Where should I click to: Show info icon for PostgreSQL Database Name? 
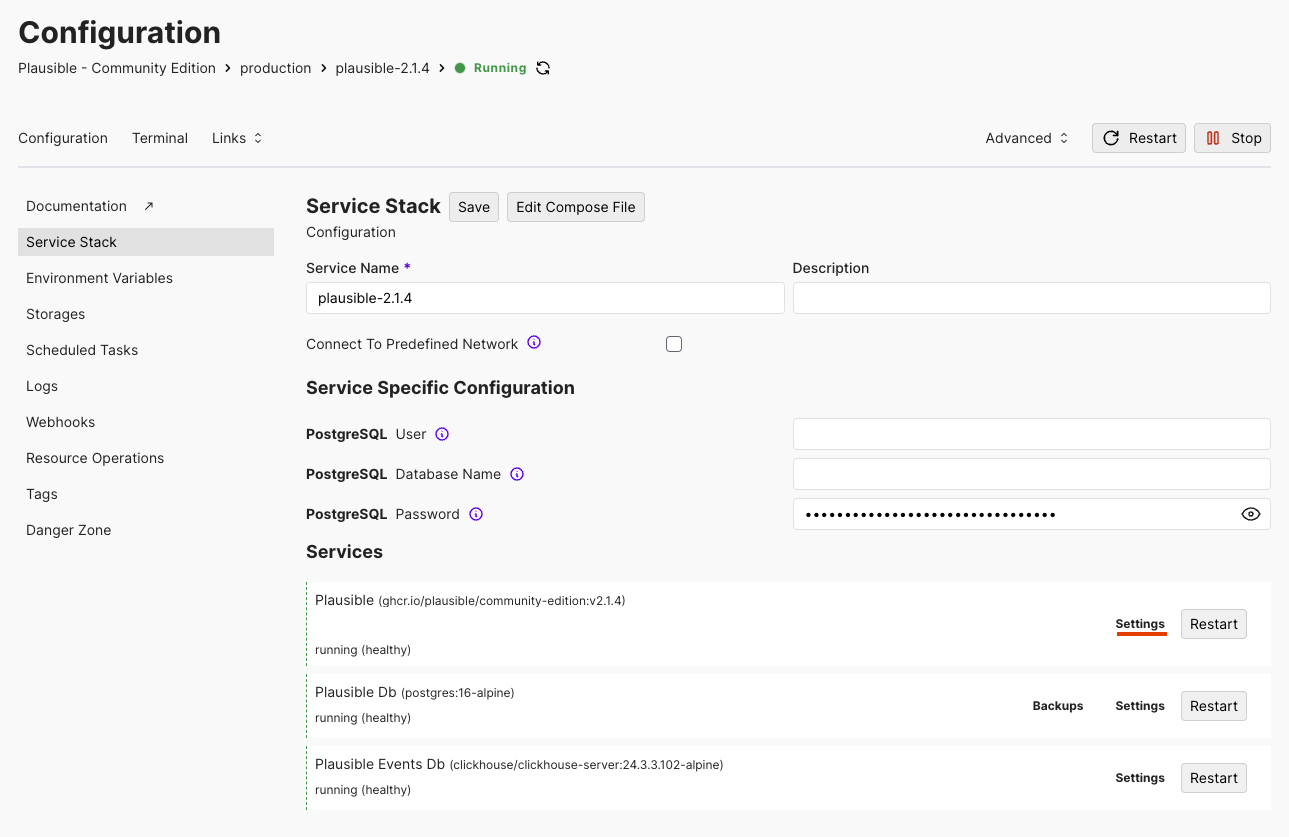pyautogui.click(x=517, y=474)
